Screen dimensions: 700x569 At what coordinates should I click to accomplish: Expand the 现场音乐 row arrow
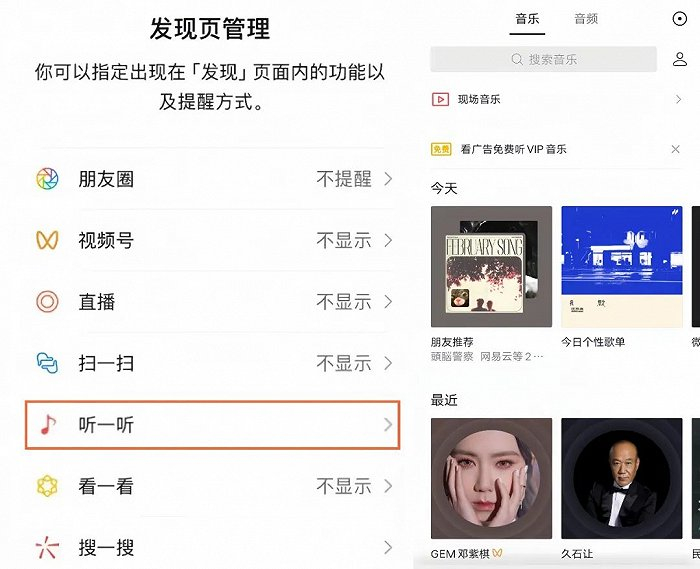click(678, 99)
